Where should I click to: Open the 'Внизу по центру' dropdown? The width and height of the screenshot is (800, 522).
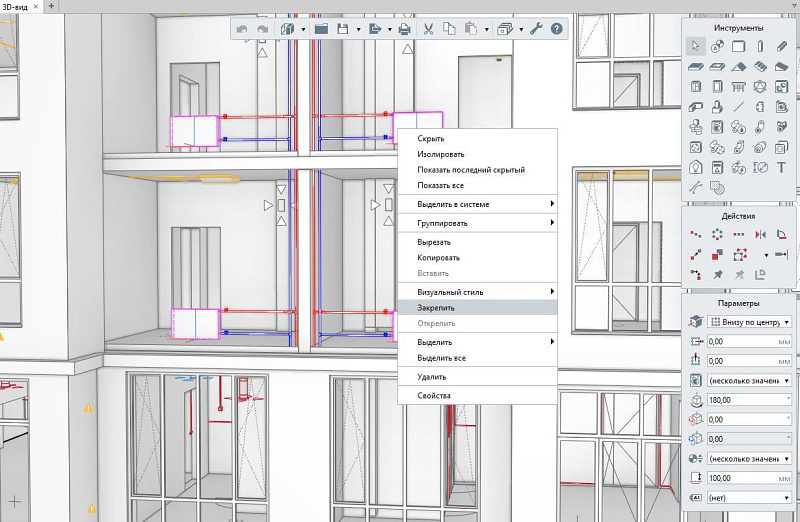pyautogui.click(x=749, y=322)
